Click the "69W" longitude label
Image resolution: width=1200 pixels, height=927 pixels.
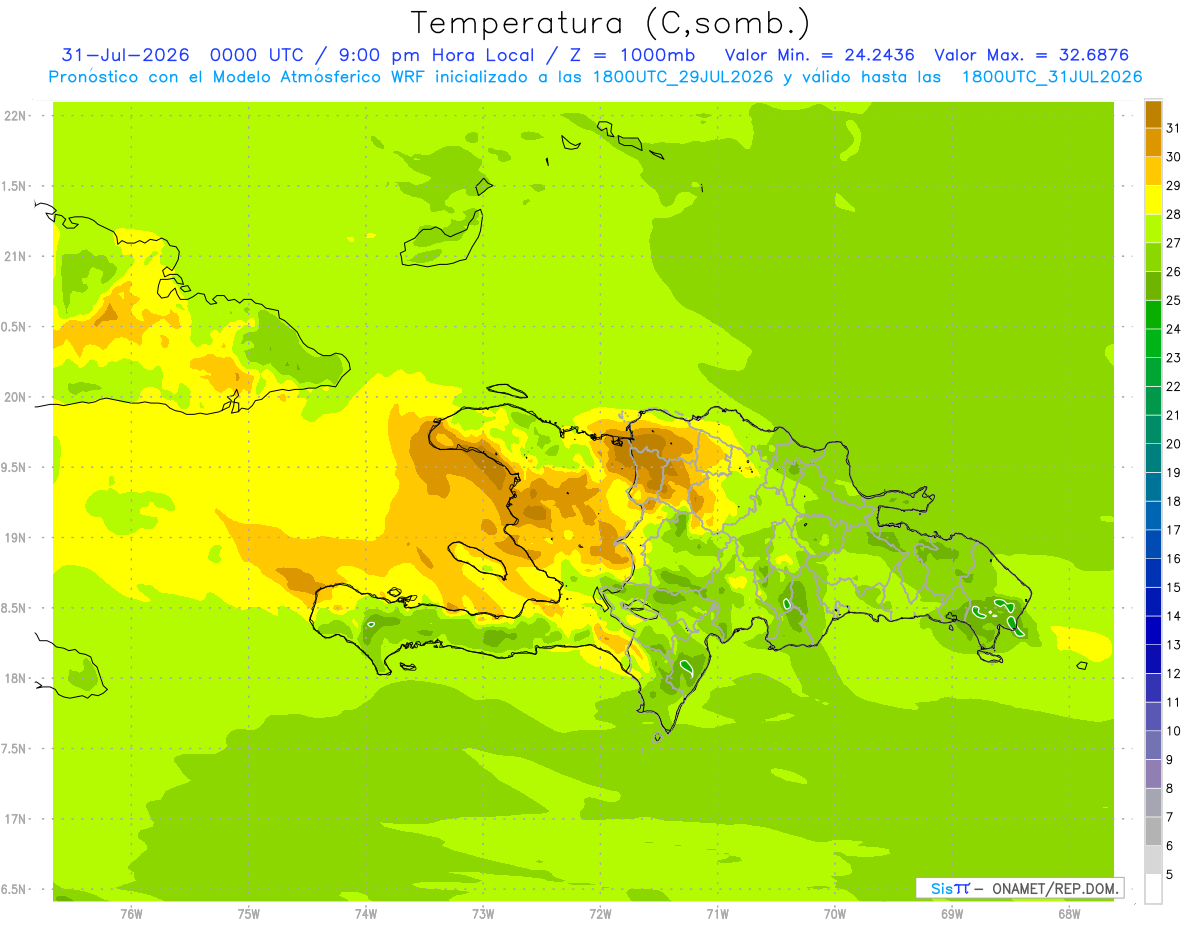point(952,914)
